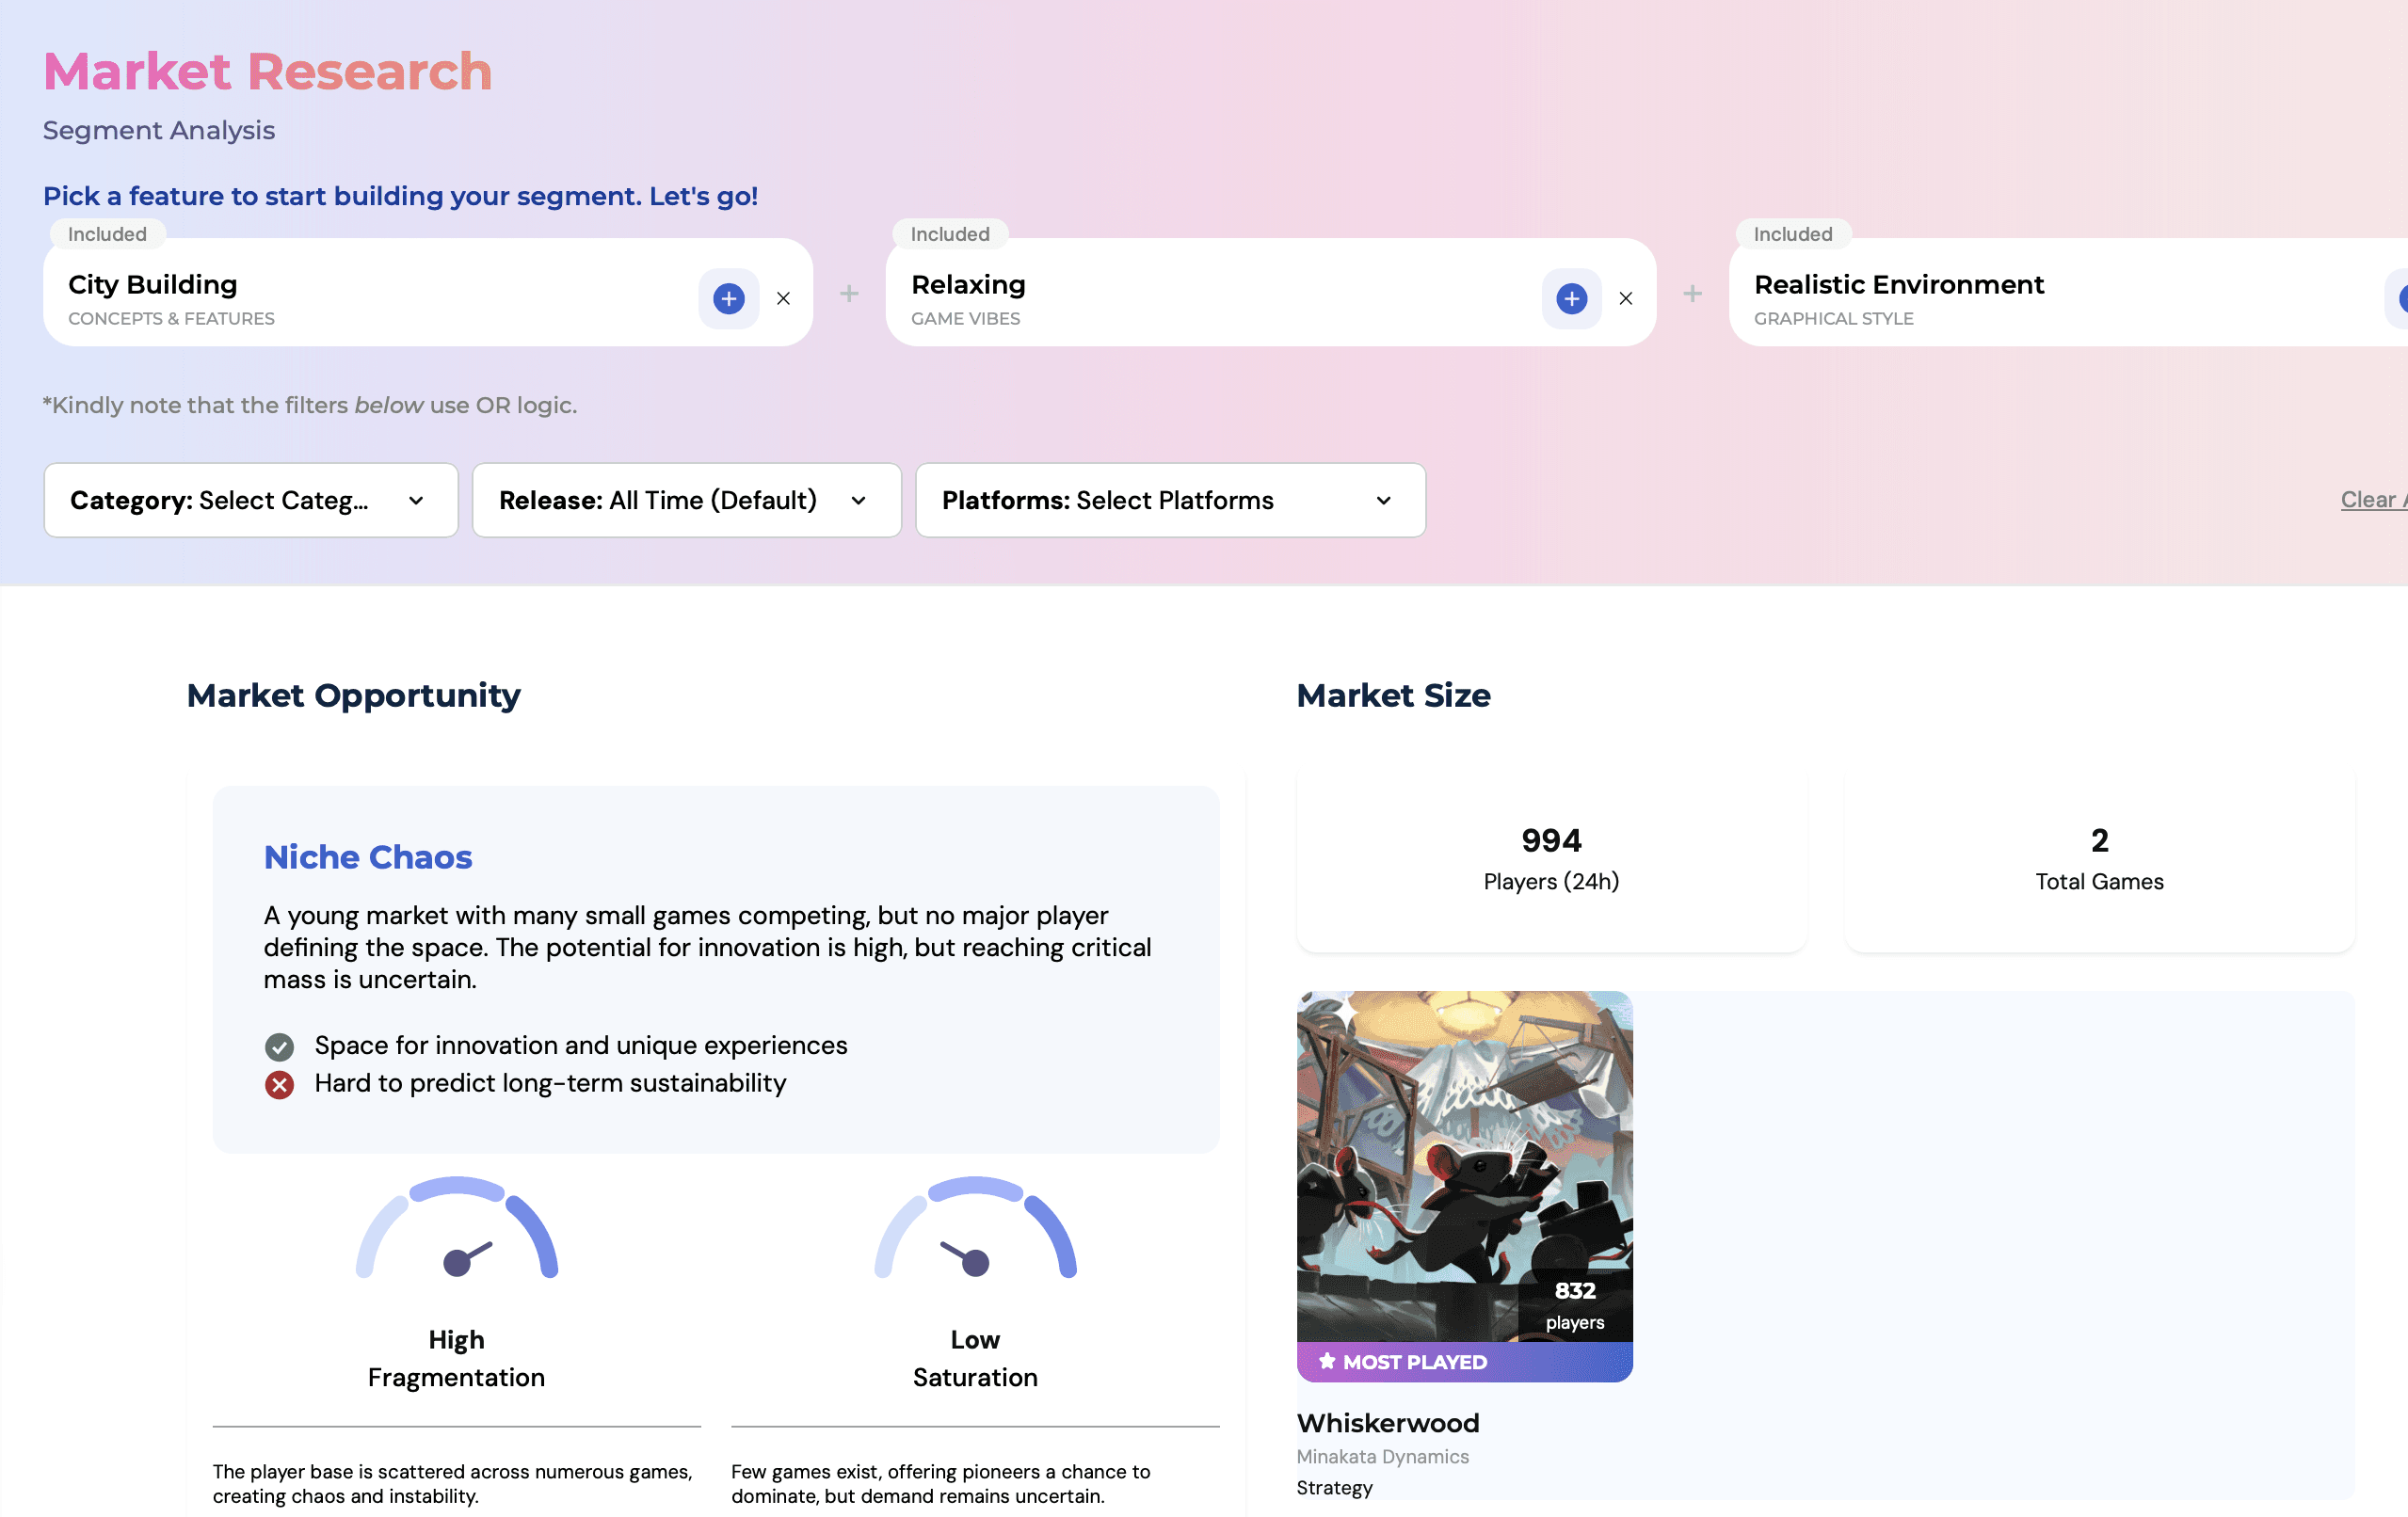Remove the City Building filter with its × icon

783,298
